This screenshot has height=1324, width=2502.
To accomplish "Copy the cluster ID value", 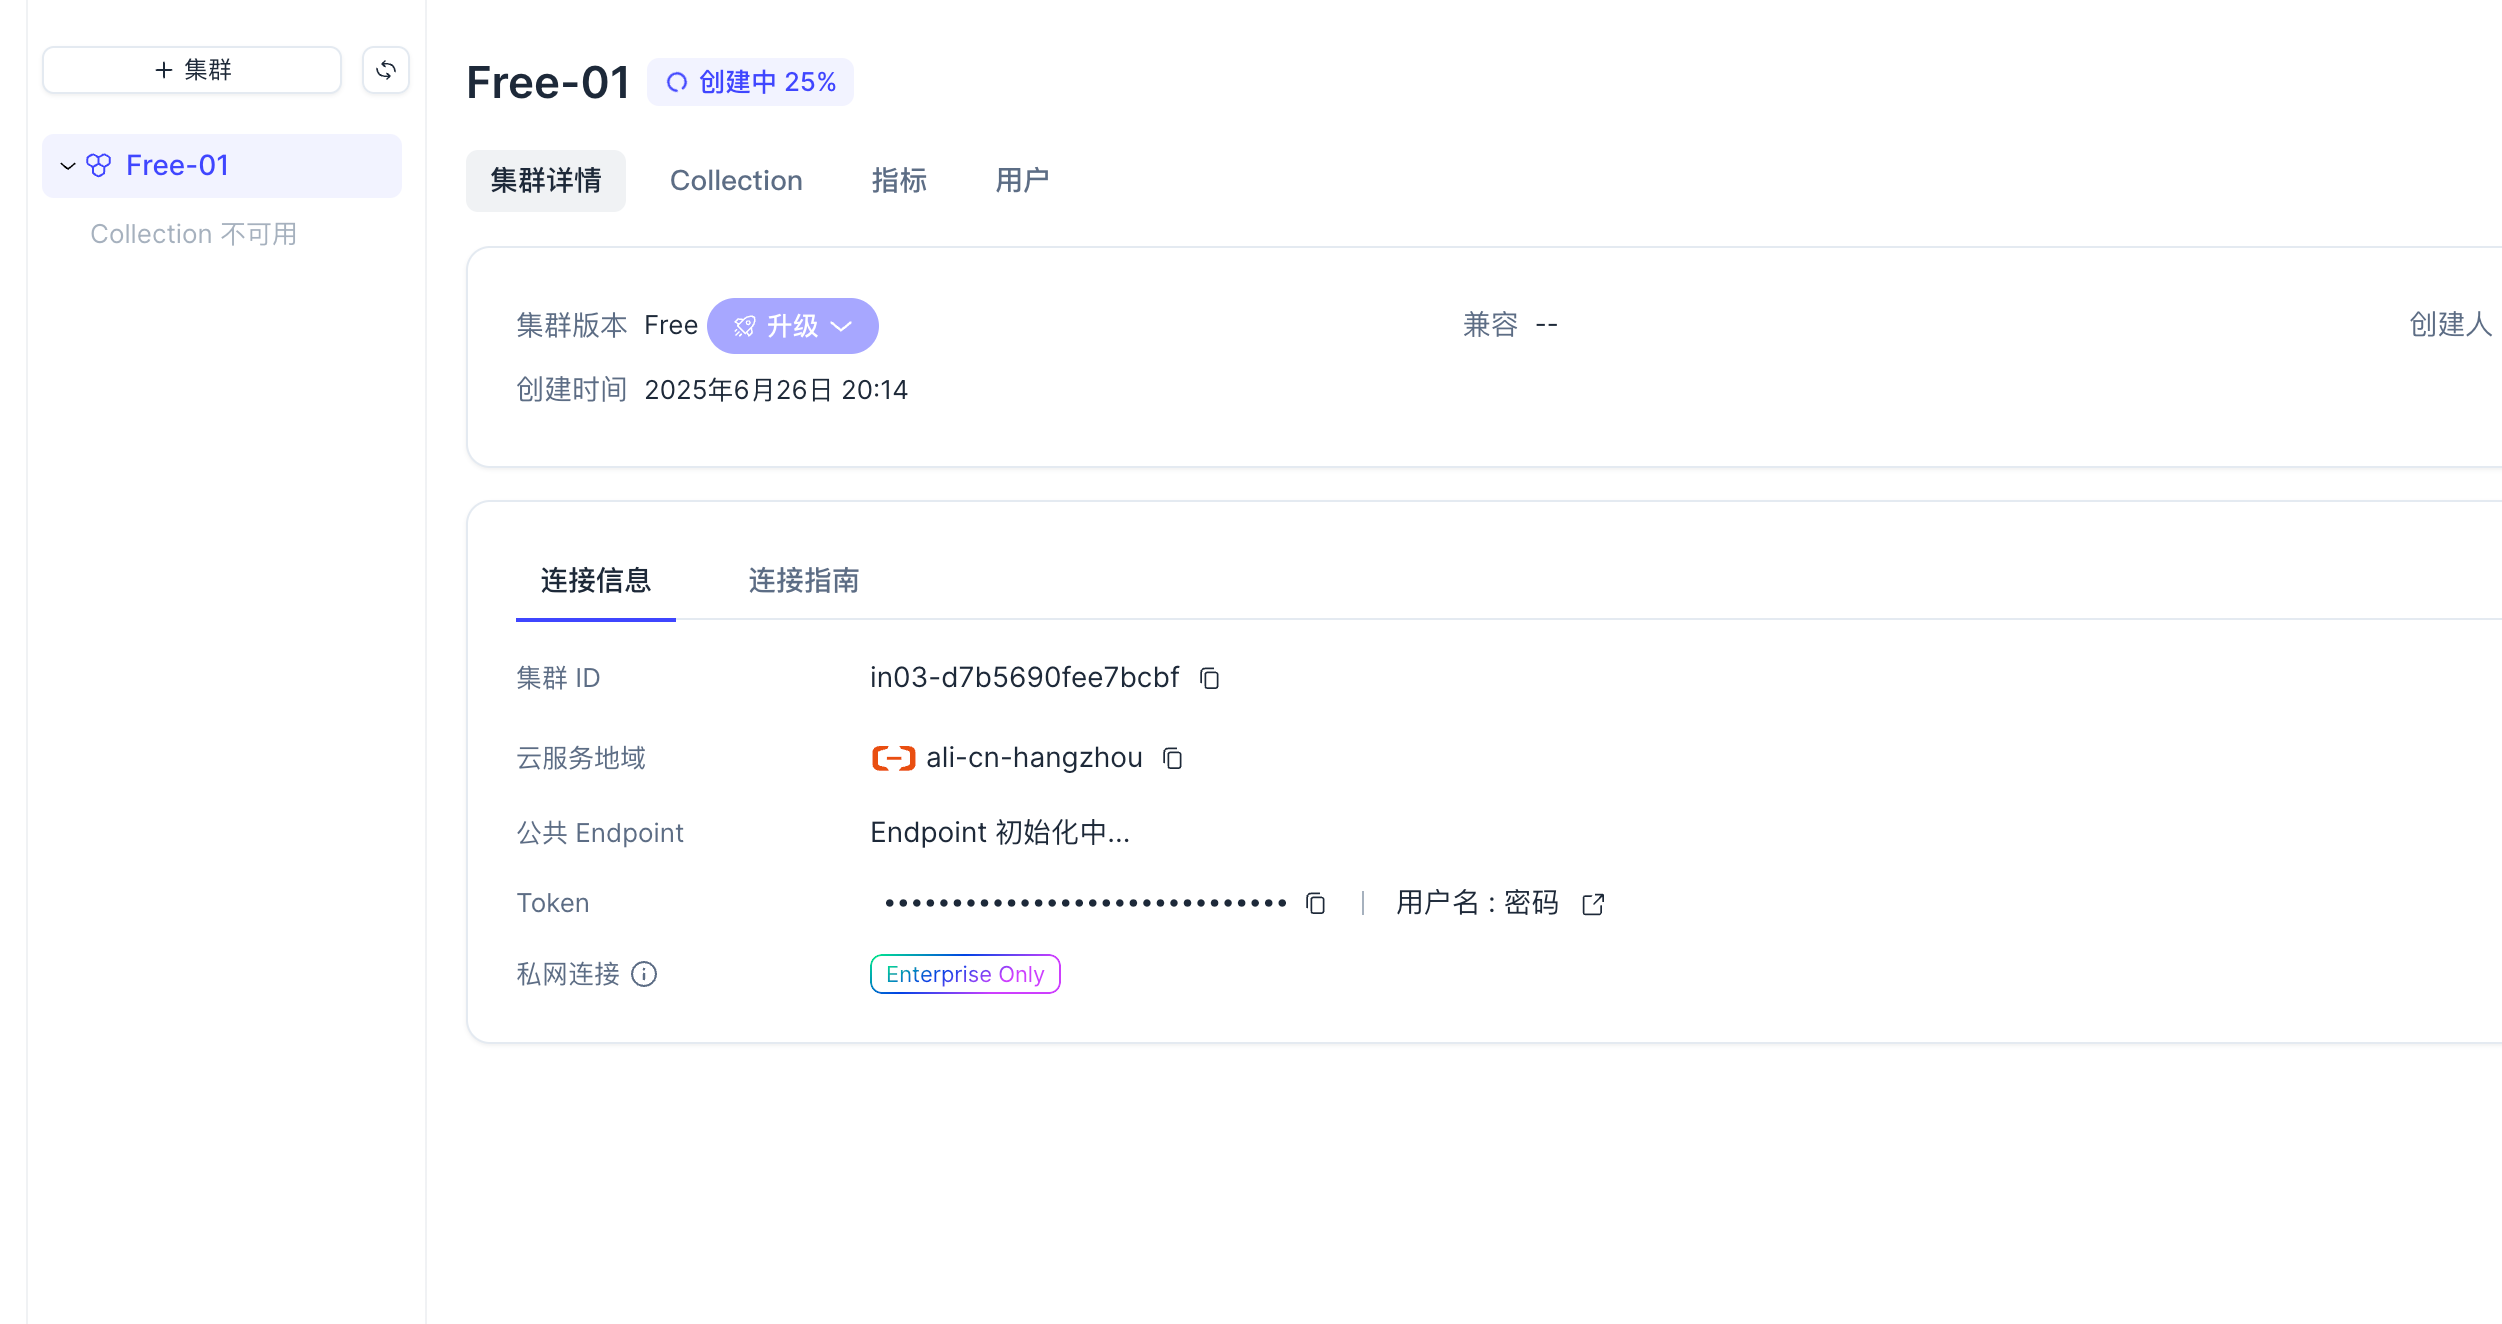I will click(1209, 679).
